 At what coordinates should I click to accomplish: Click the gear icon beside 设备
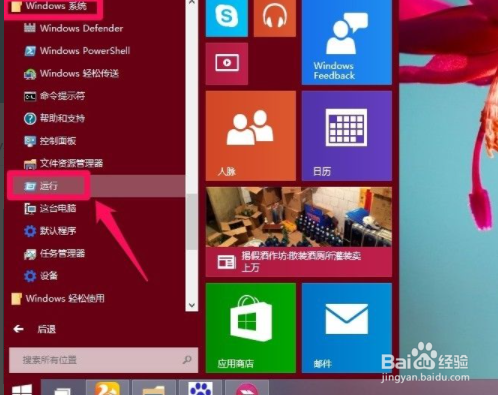click(x=30, y=276)
